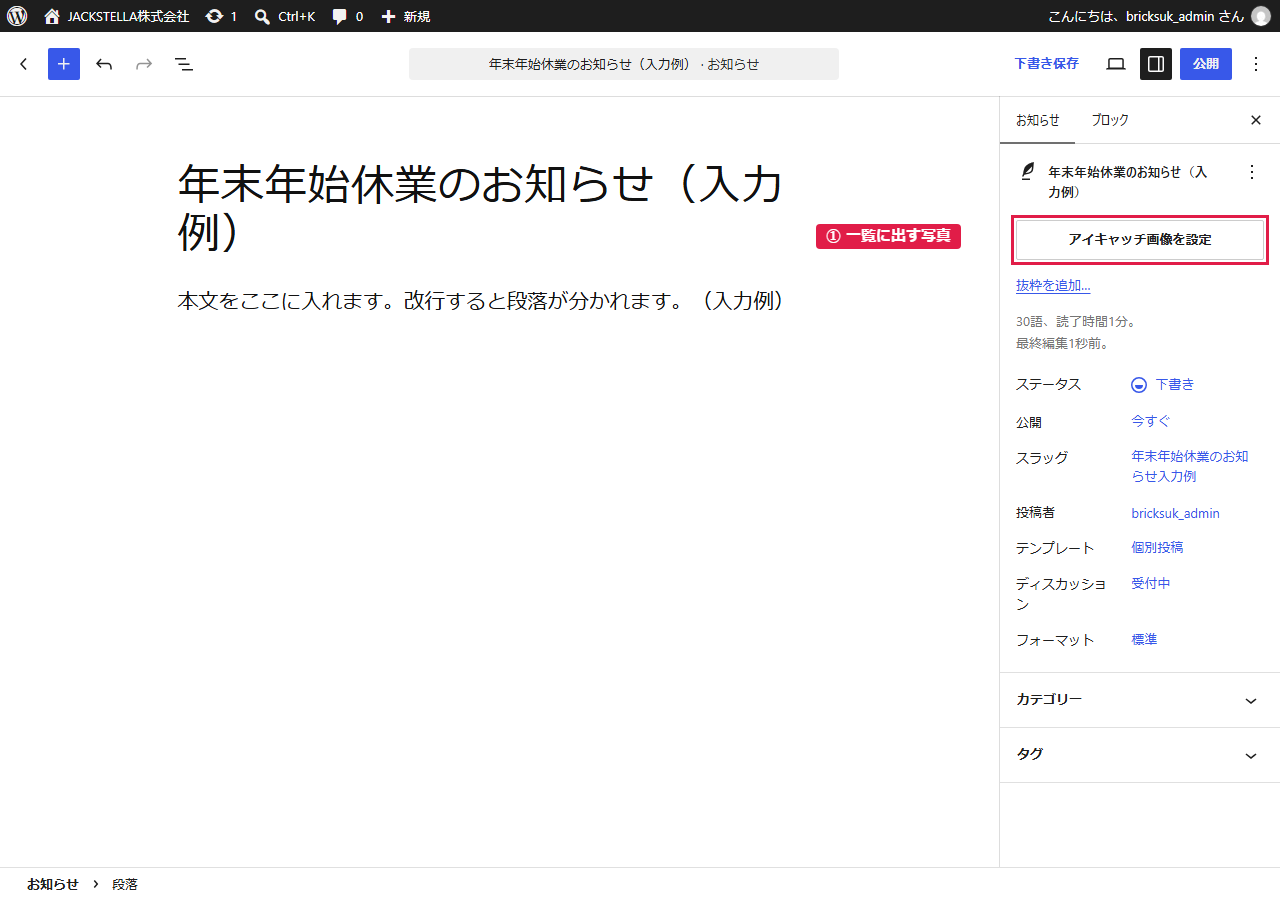
Task: Open discussion setting 受付中
Action: point(1151,583)
